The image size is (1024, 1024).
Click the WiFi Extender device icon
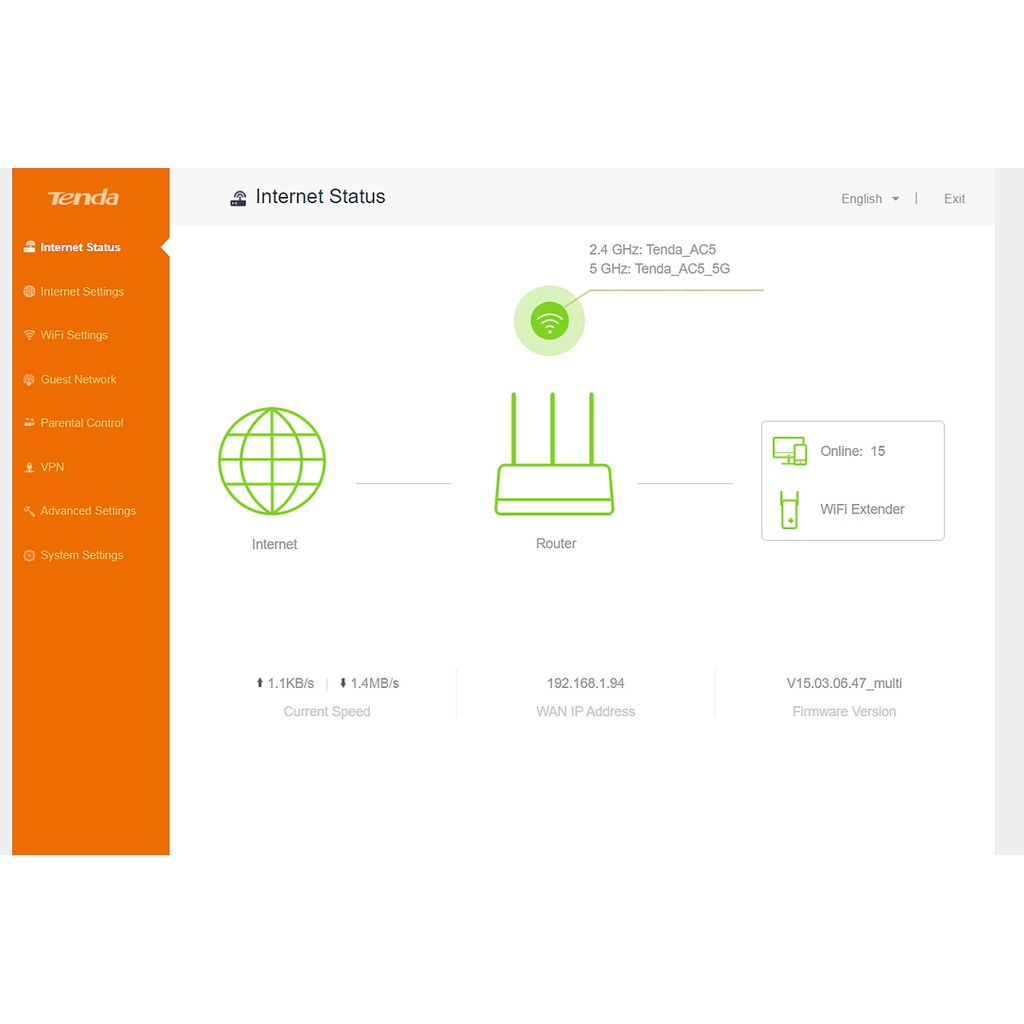790,509
